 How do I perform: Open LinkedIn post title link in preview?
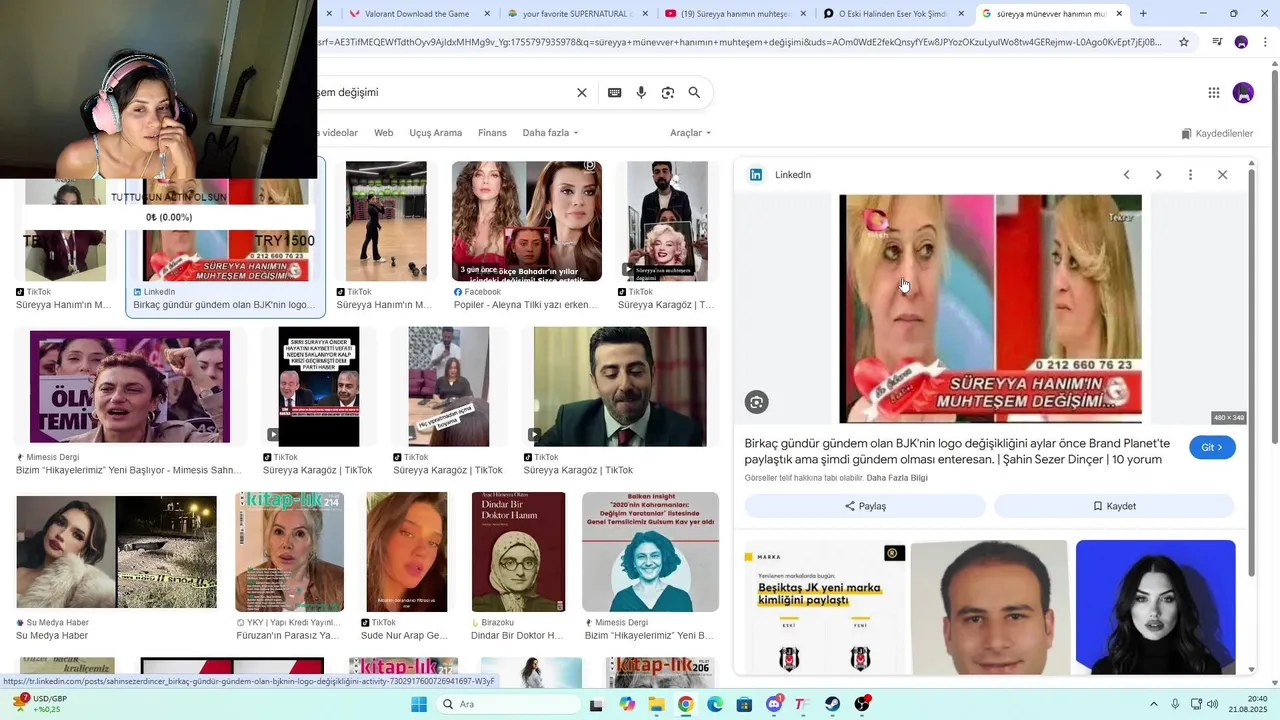(x=957, y=451)
